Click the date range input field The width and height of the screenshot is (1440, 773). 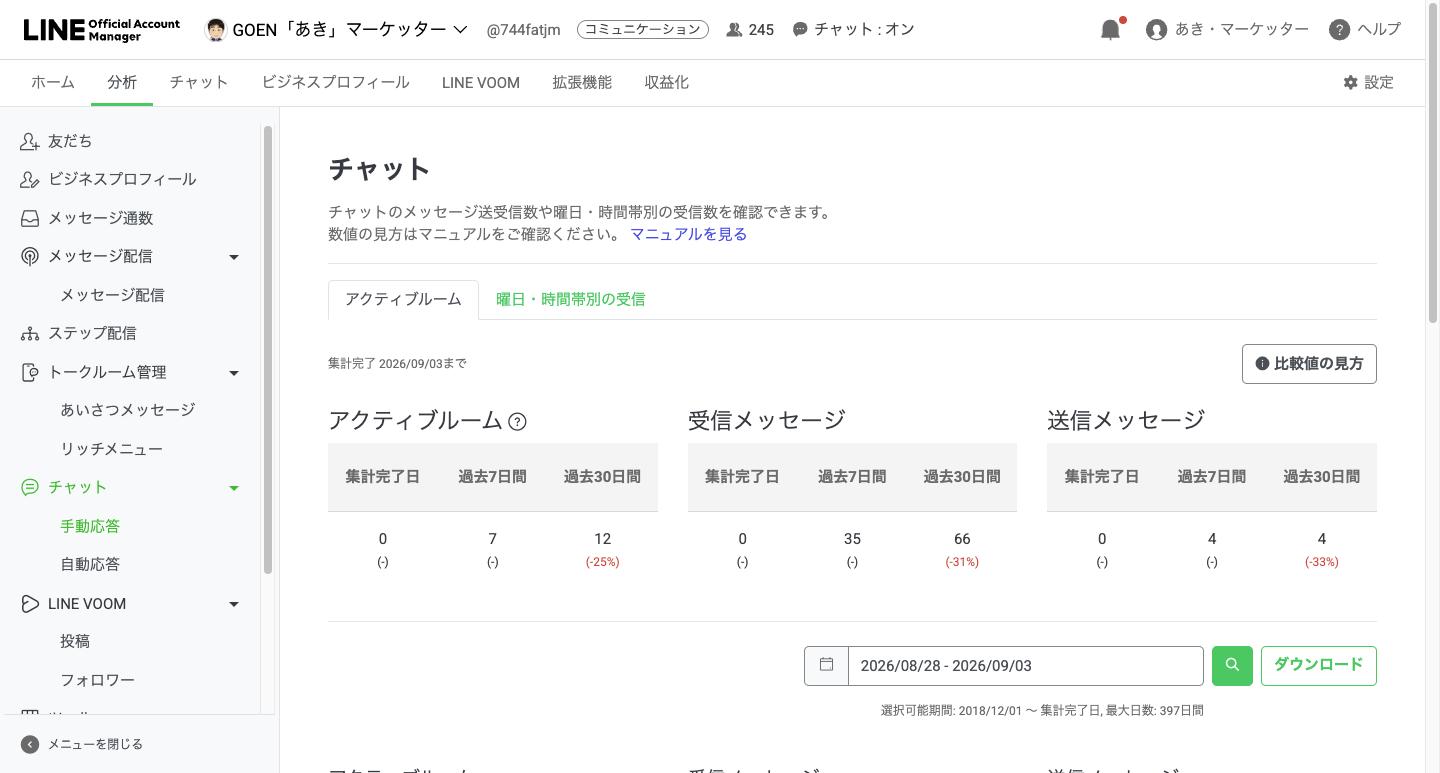1026,666
